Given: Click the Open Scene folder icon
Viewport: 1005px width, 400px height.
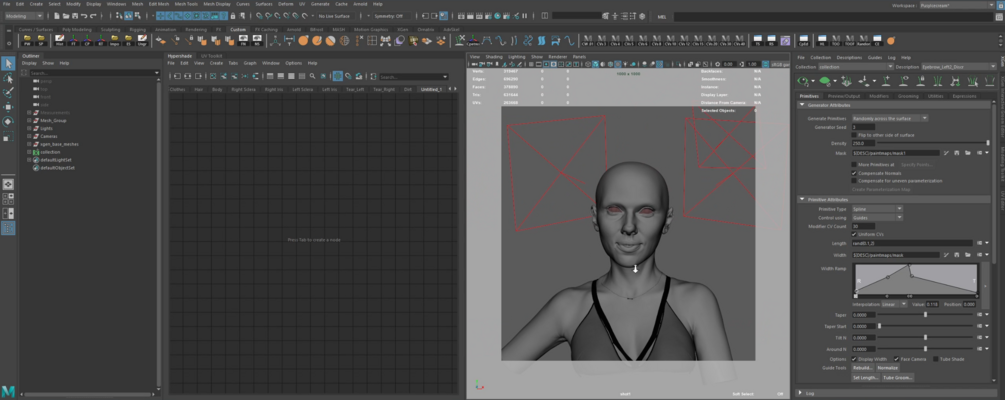Looking at the screenshot, I should [67, 15].
